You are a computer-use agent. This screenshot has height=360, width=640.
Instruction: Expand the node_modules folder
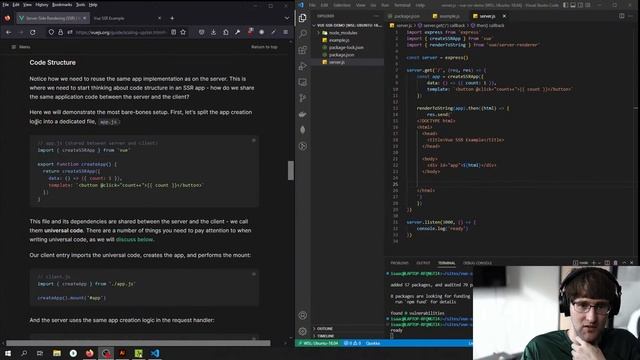pyautogui.click(x=343, y=33)
